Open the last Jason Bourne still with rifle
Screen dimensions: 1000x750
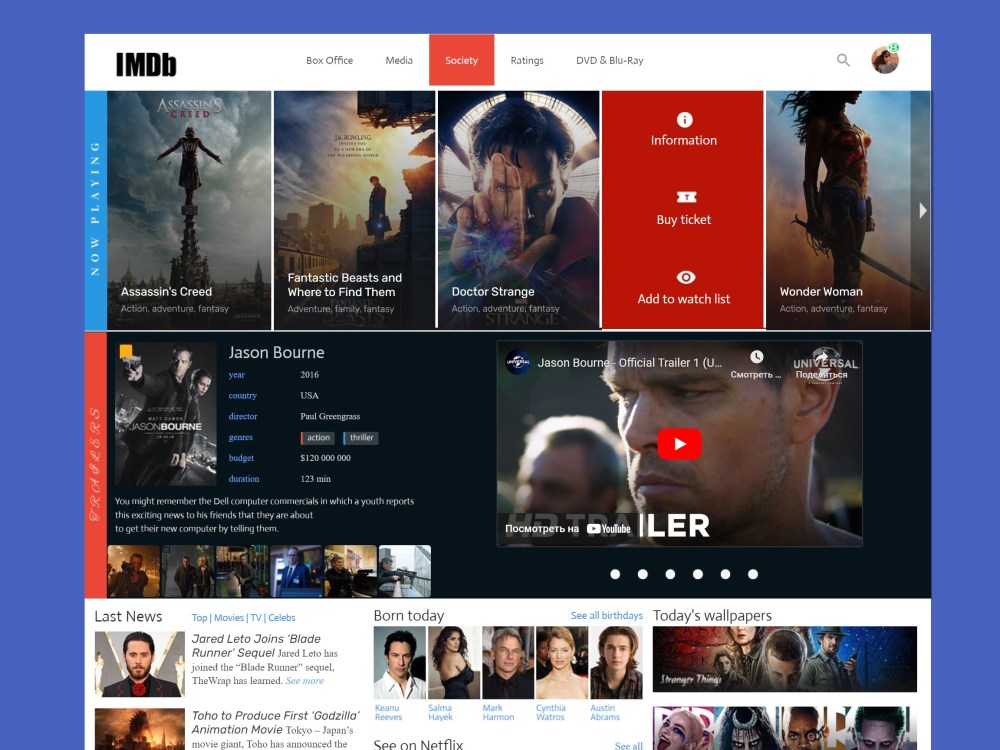click(405, 571)
